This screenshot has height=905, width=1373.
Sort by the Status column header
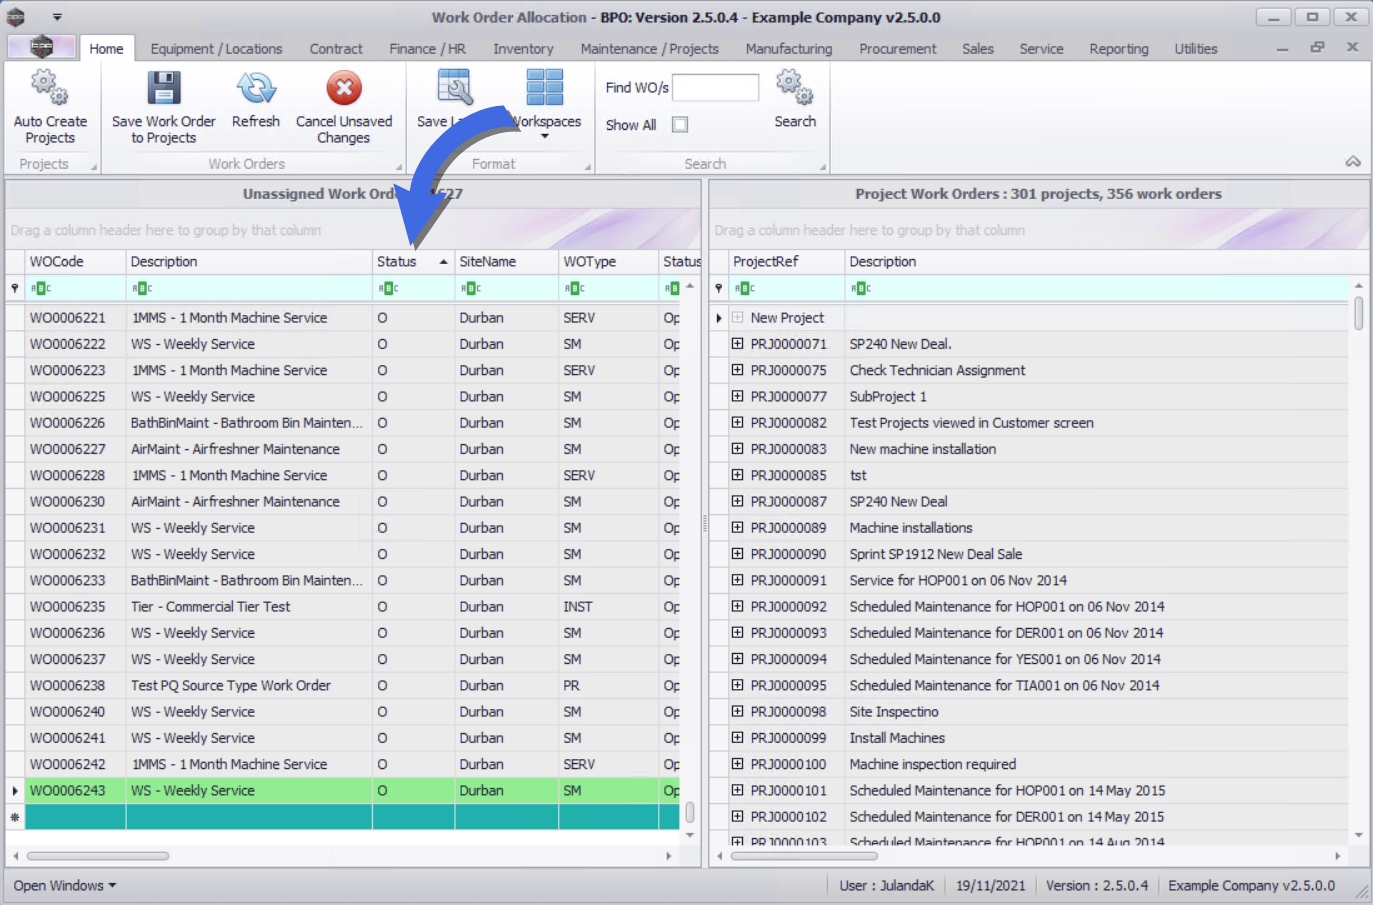397,262
